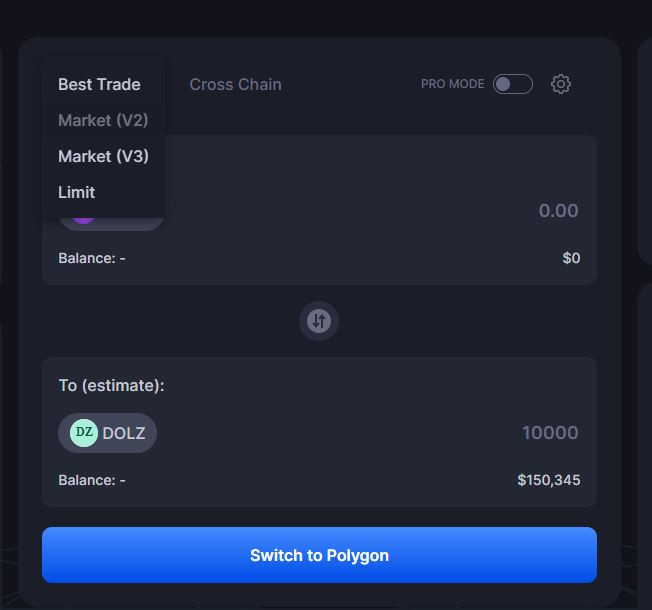This screenshot has width=652, height=610.
Task: Click the swap direction arrows icon
Action: 319,321
